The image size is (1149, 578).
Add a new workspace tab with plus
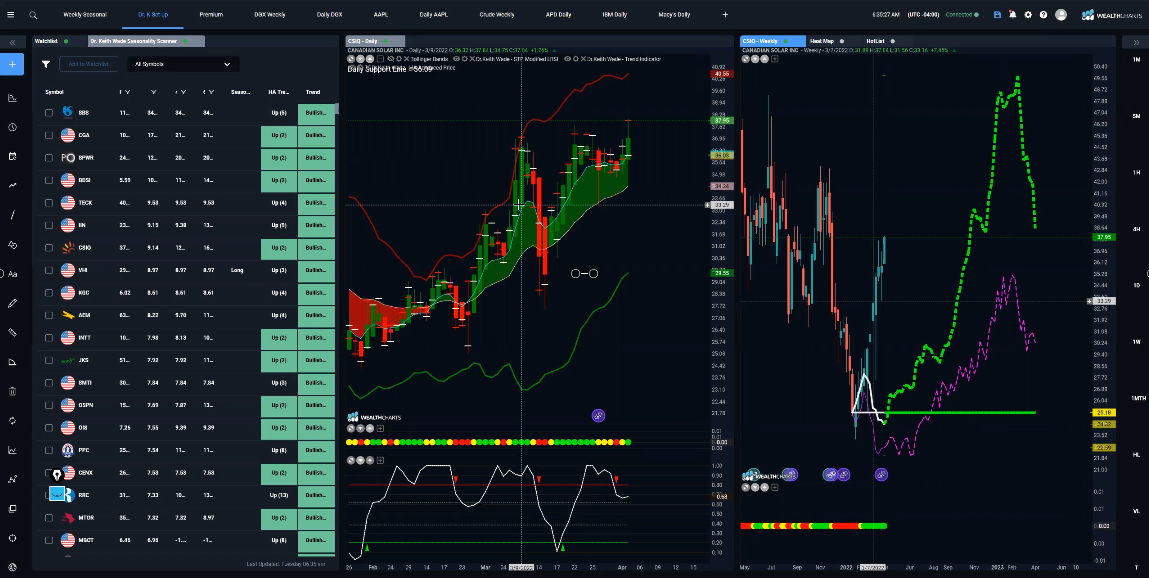click(725, 15)
